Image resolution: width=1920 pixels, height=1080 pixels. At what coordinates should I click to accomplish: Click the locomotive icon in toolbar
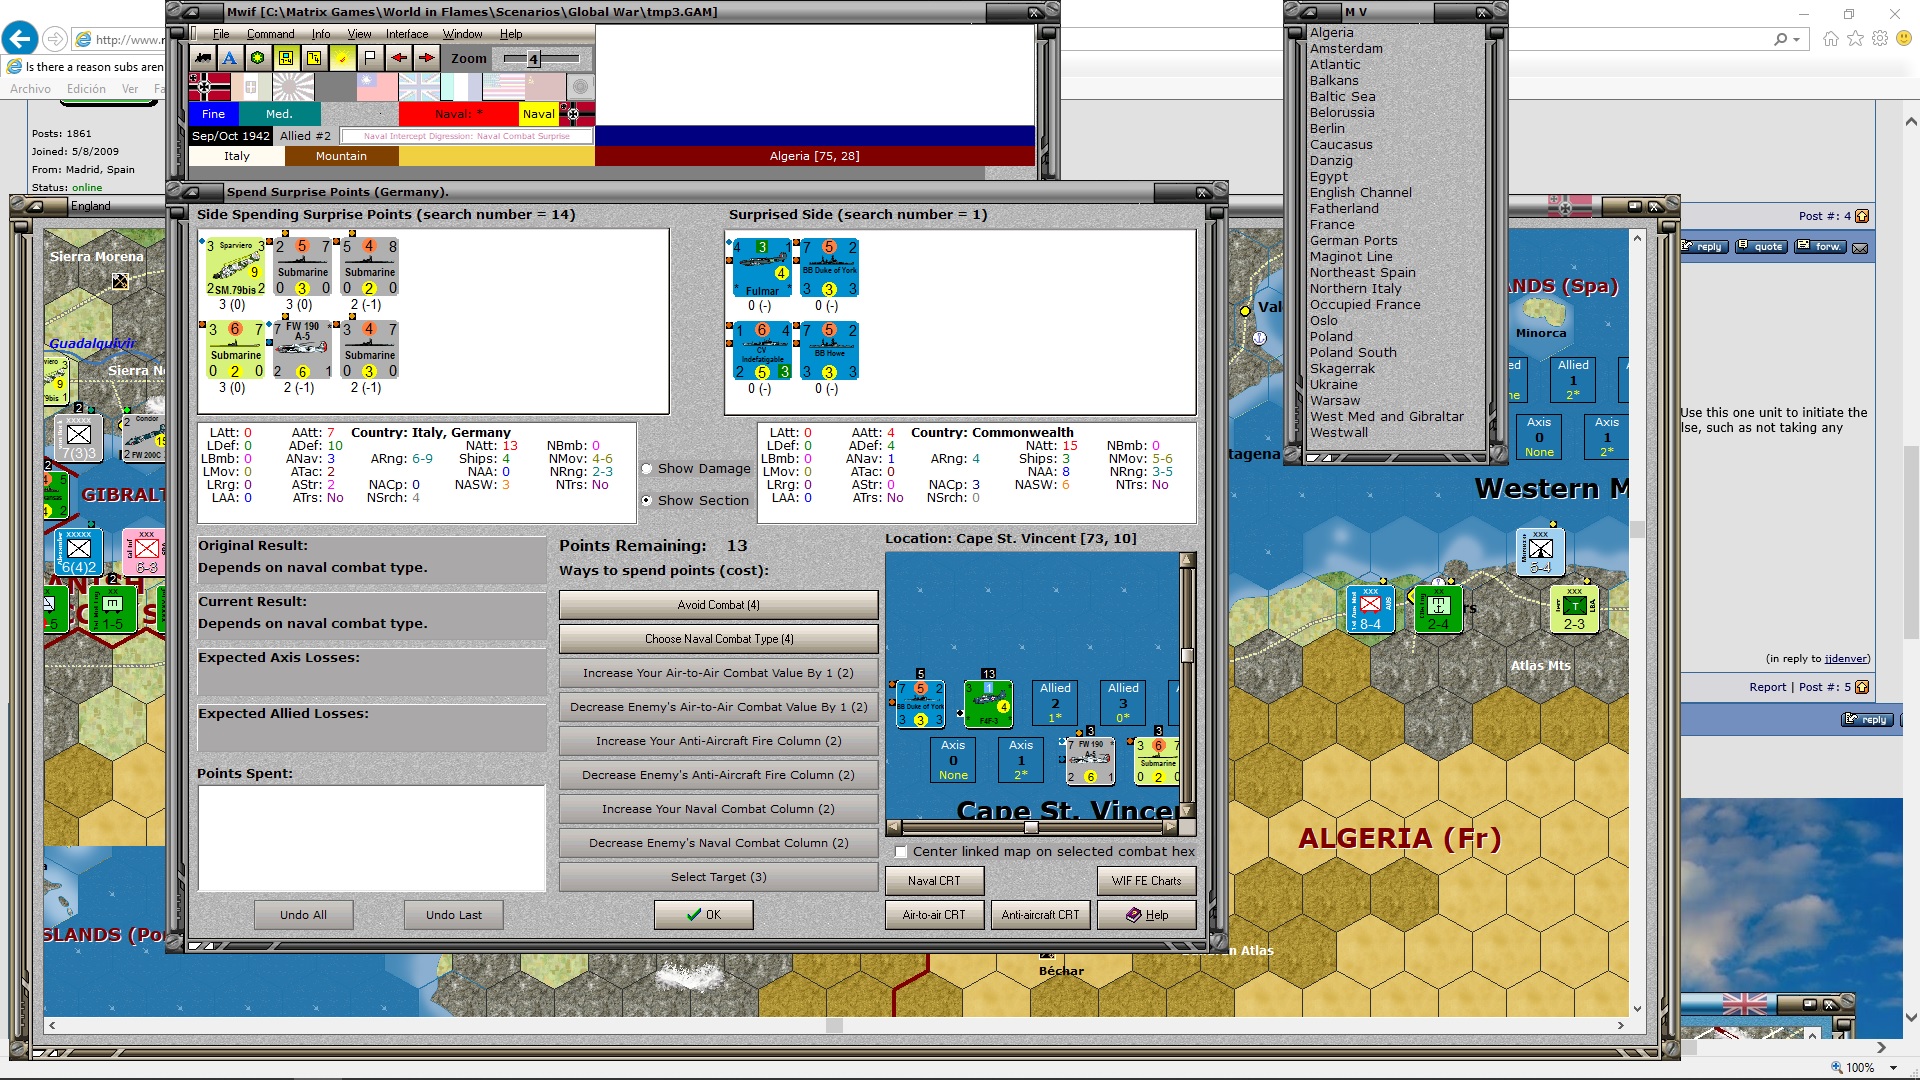(x=203, y=58)
